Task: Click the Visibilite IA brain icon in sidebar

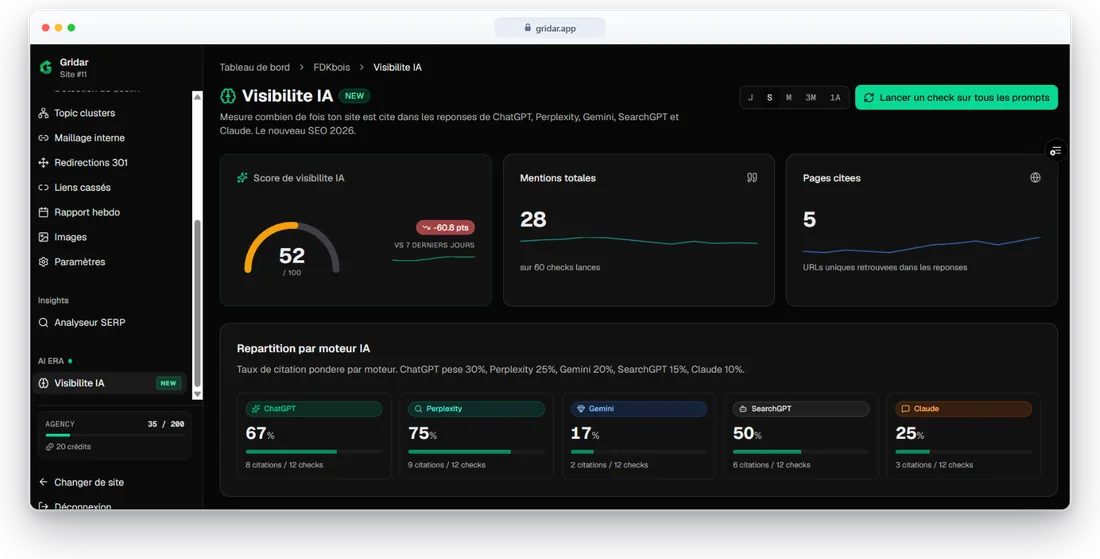Action: point(43,383)
